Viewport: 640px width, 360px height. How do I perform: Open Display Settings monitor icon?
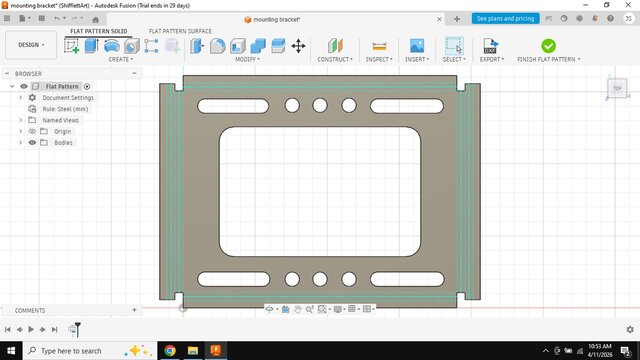(338, 309)
